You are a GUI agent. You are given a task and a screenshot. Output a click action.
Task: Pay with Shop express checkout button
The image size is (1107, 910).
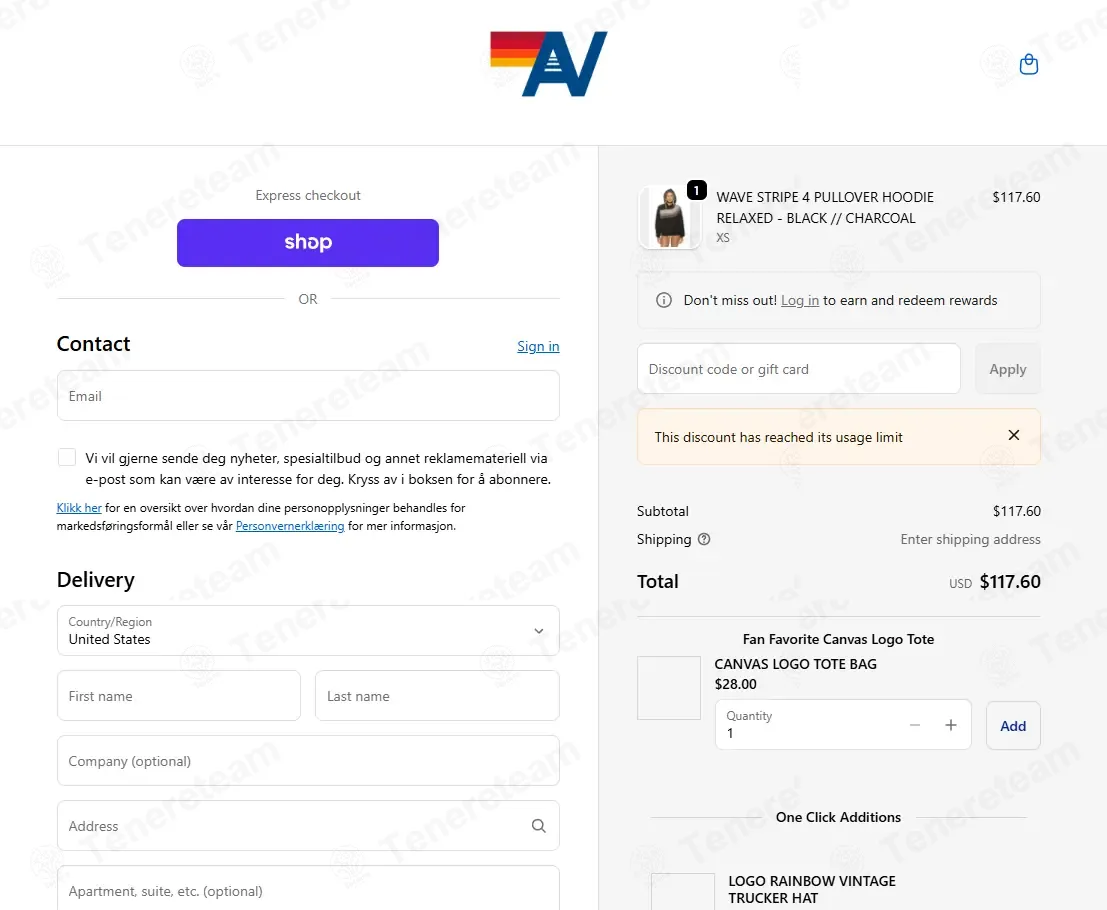308,243
